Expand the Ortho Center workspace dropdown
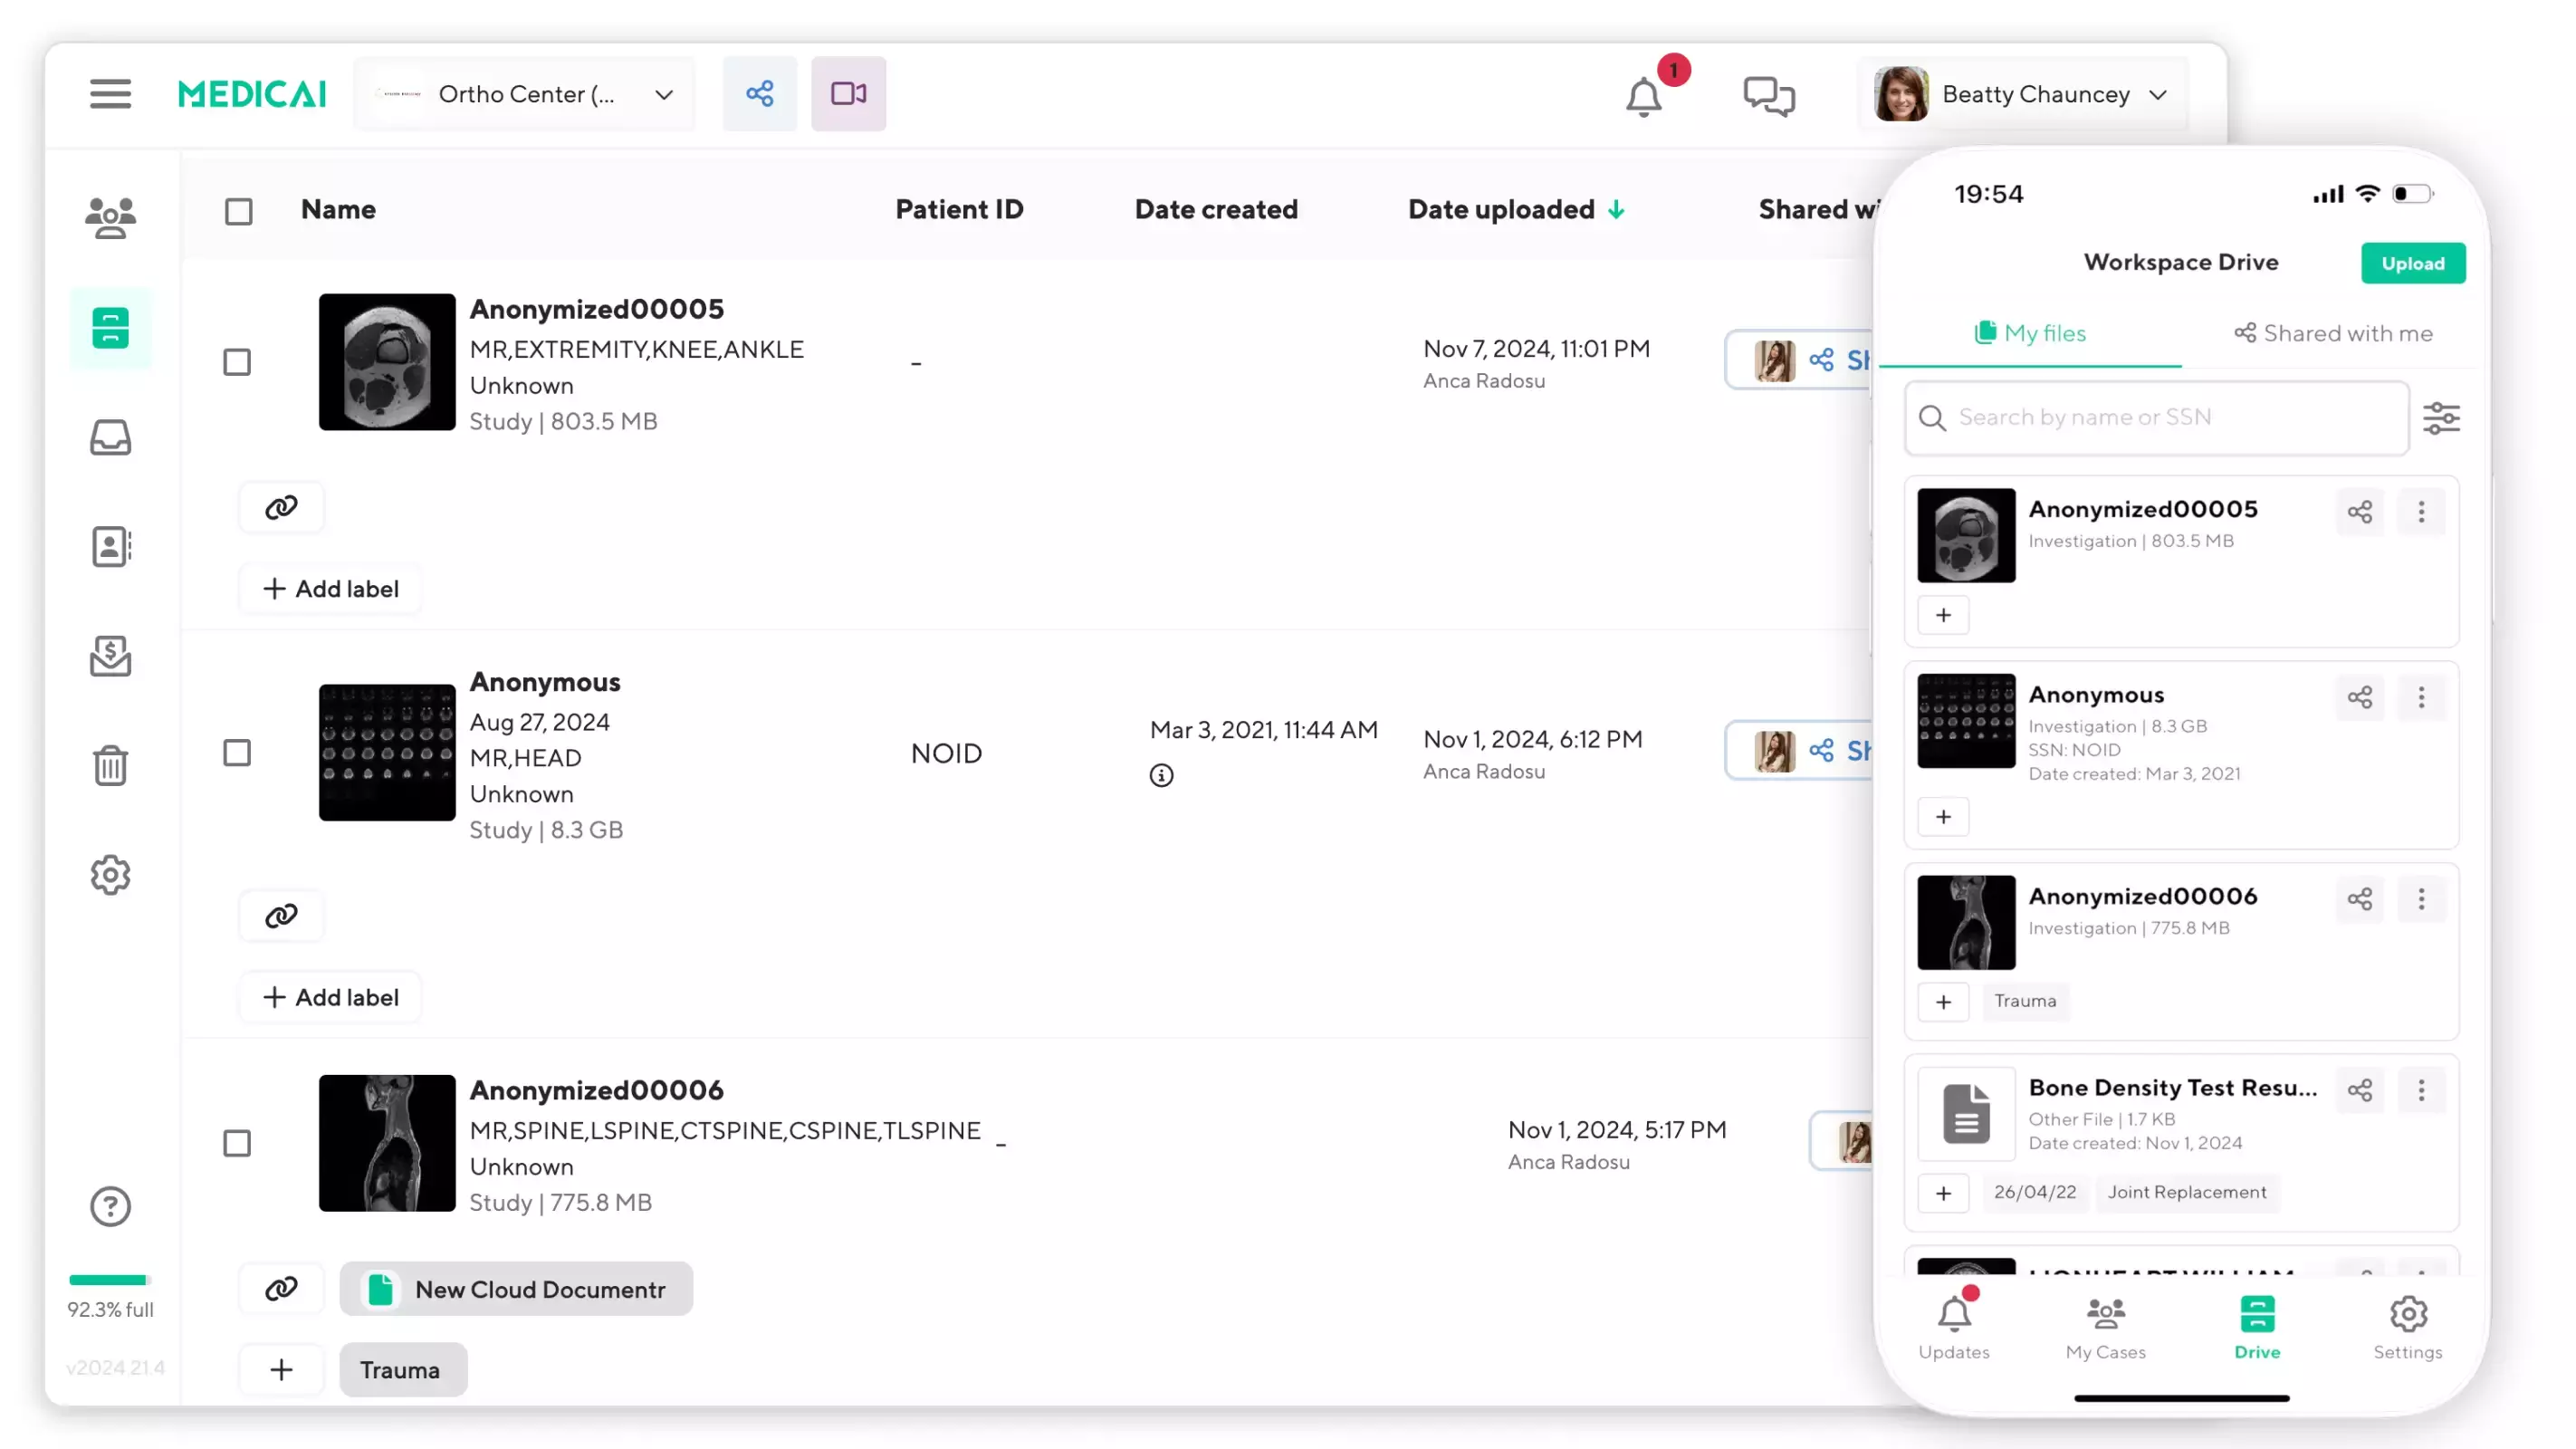This screenshot has width=2576, height=1449. pyautogui.click(x=524, y=94)
